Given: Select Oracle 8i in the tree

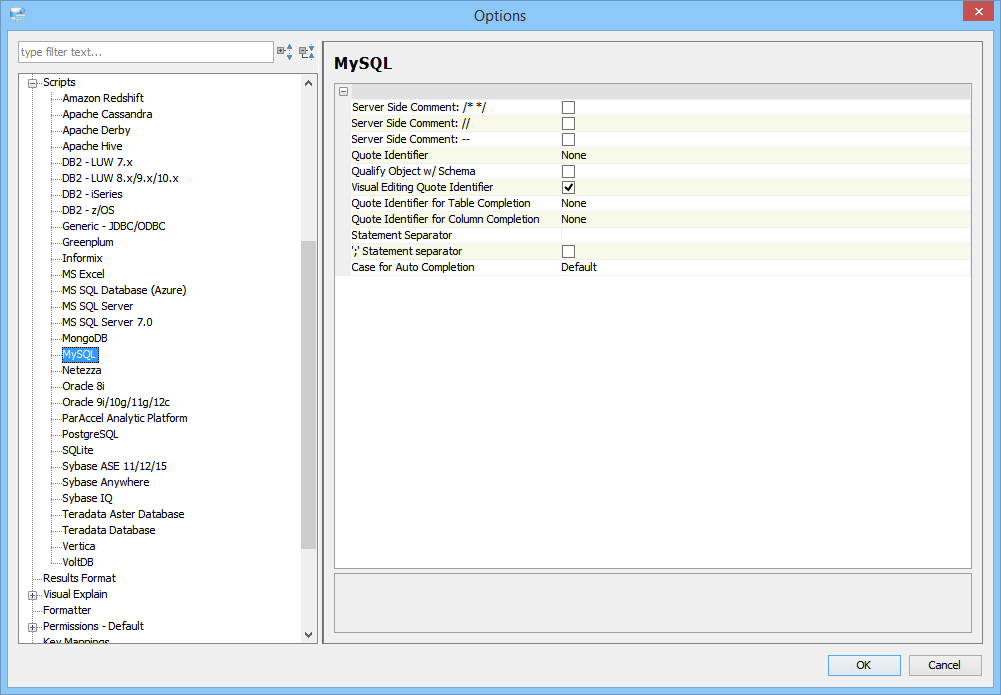Looking at the screenshot, I should click(x=83, y=385).
